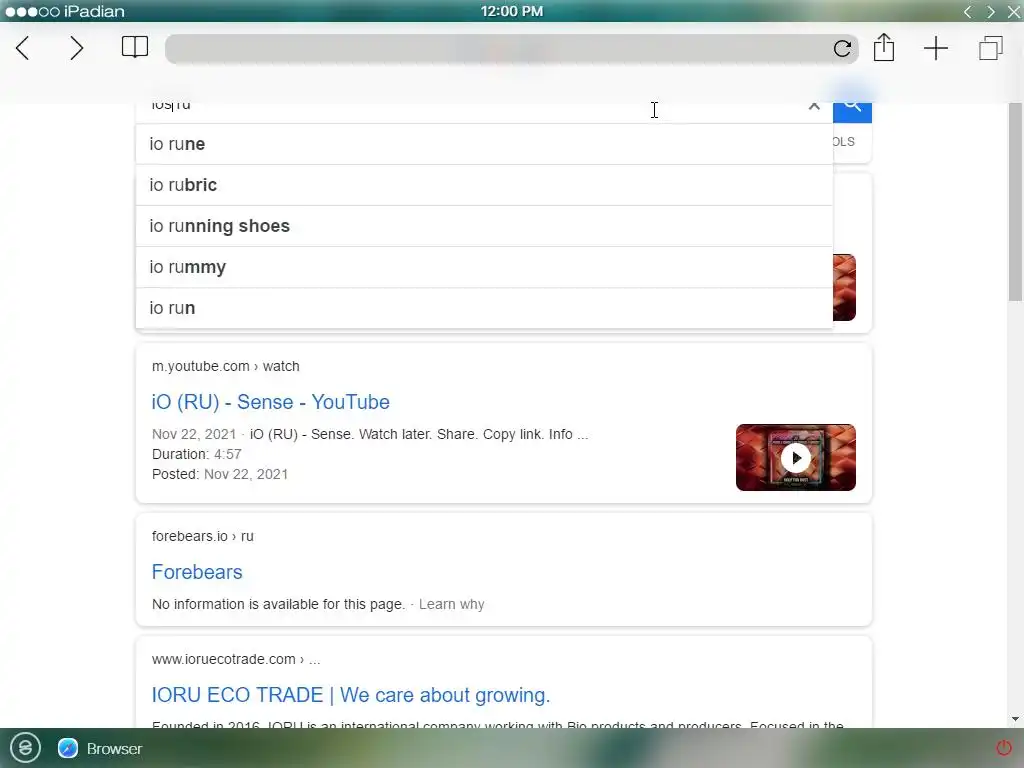Choose the suggestion 'io rummy'
This screenshot has height=768, width=1024.
pos(484,267)
